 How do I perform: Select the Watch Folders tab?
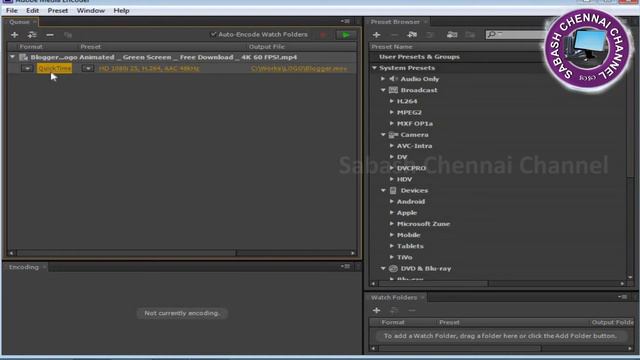click(394, 298)
